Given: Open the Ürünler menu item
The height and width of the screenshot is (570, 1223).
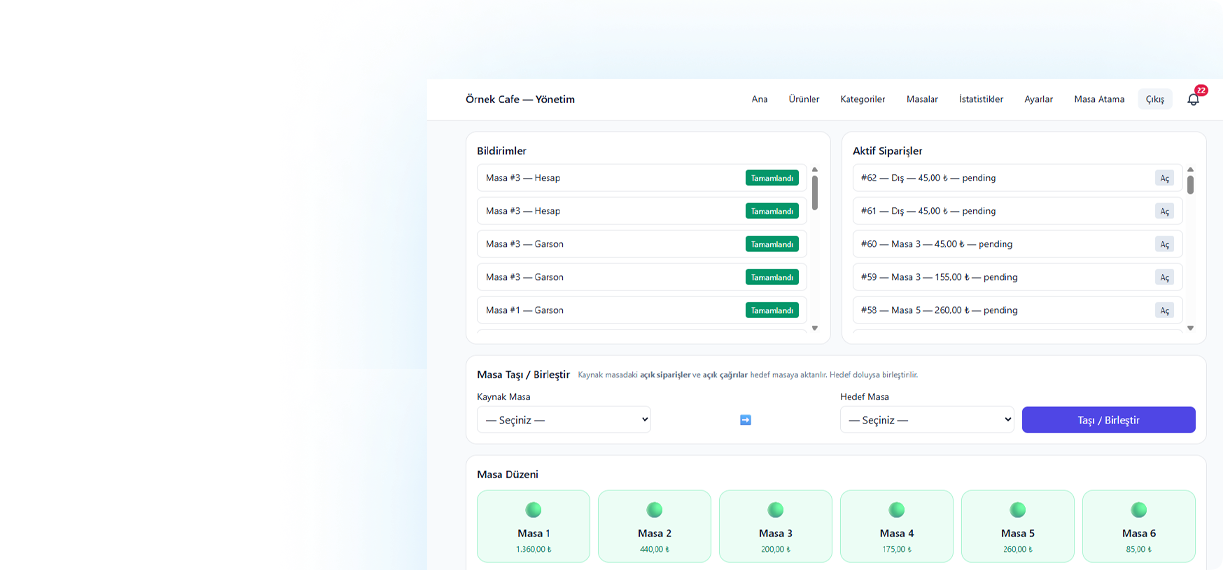Looking at the screenshot, I should [803, 99].
